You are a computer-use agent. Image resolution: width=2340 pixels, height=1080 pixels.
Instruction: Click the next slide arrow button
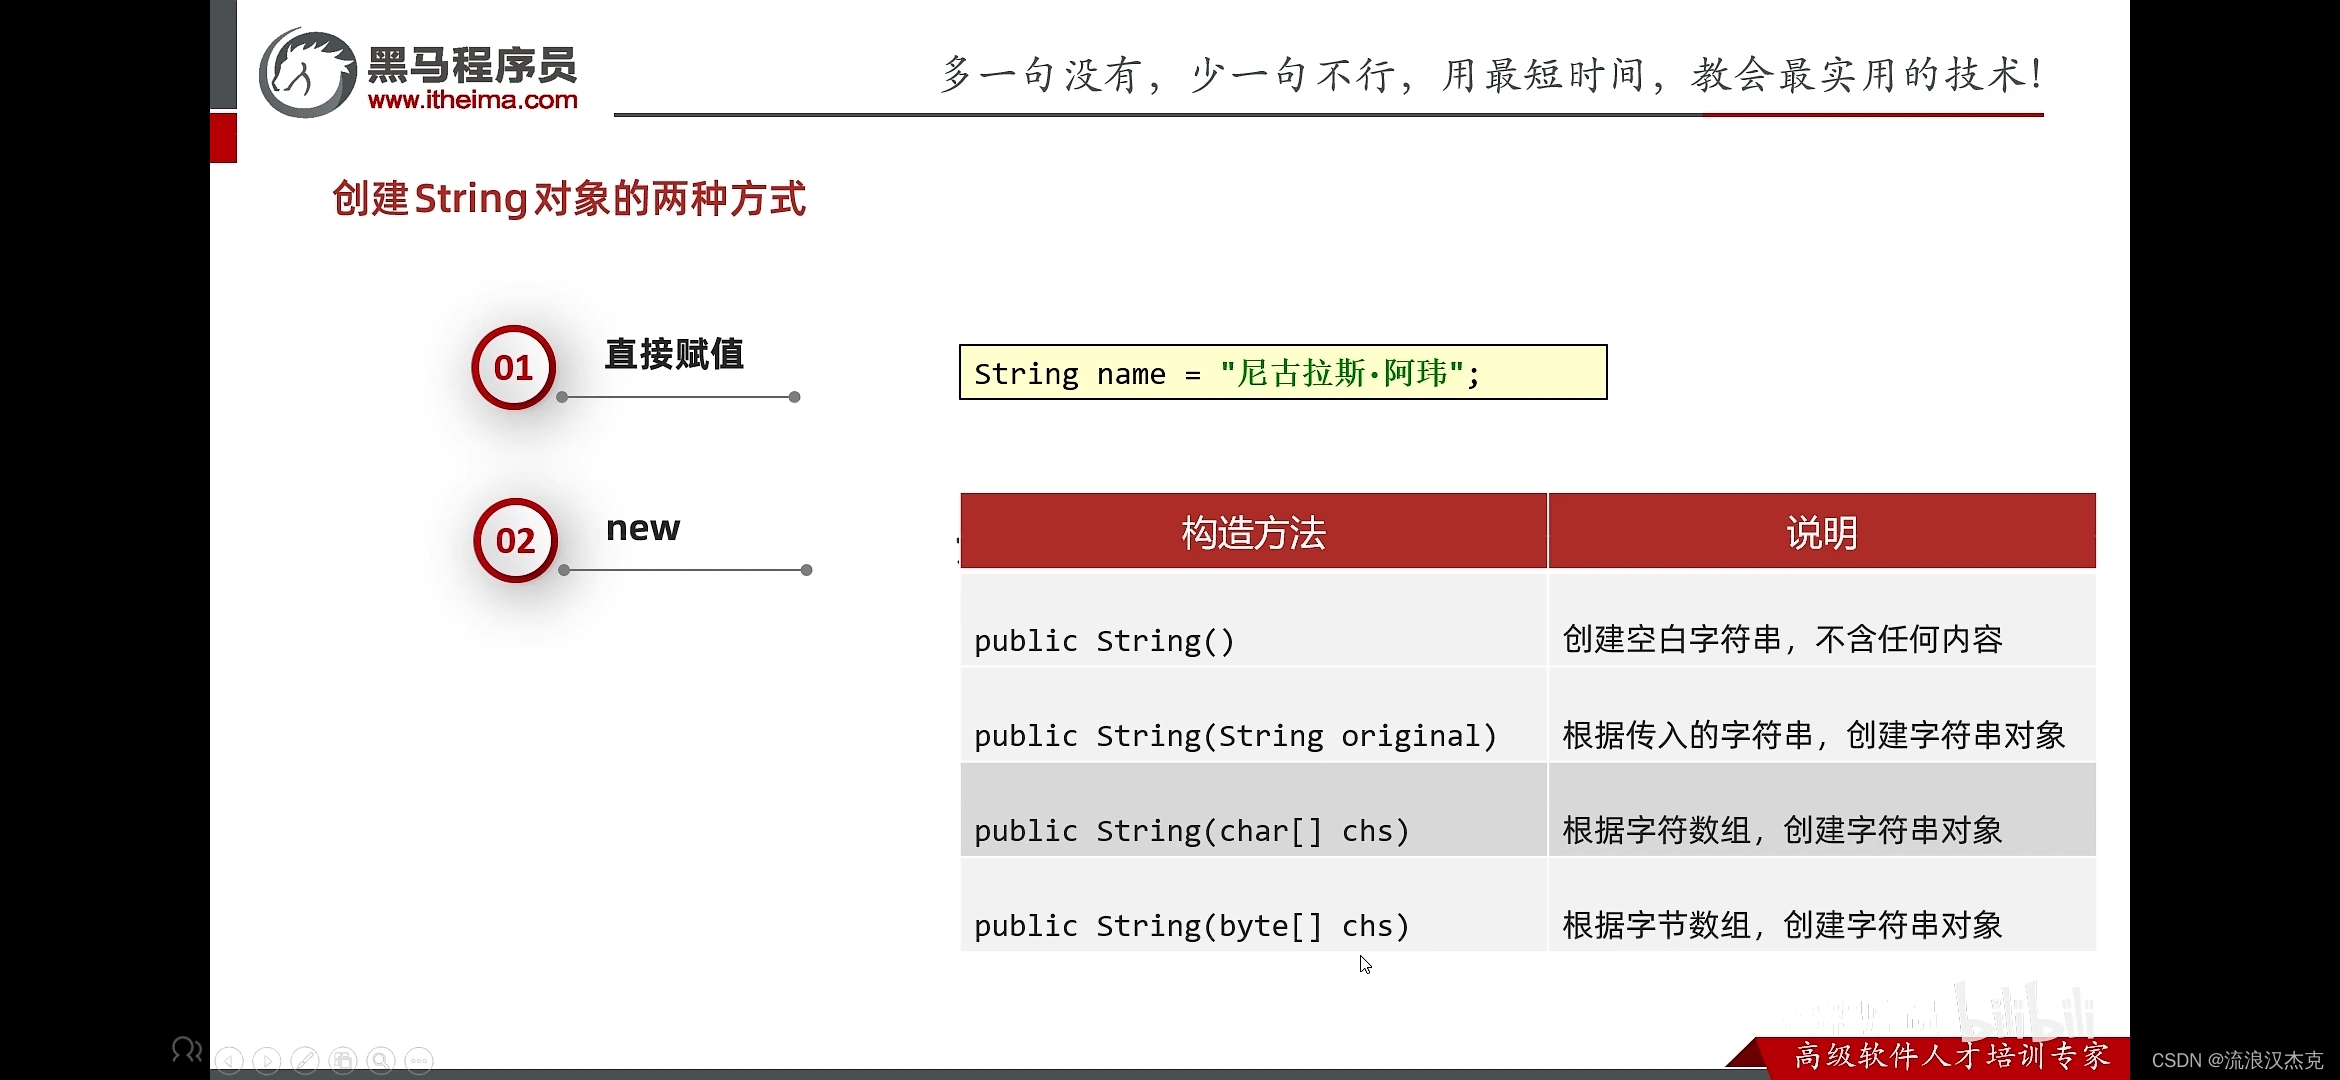(x=267, y=1061)
